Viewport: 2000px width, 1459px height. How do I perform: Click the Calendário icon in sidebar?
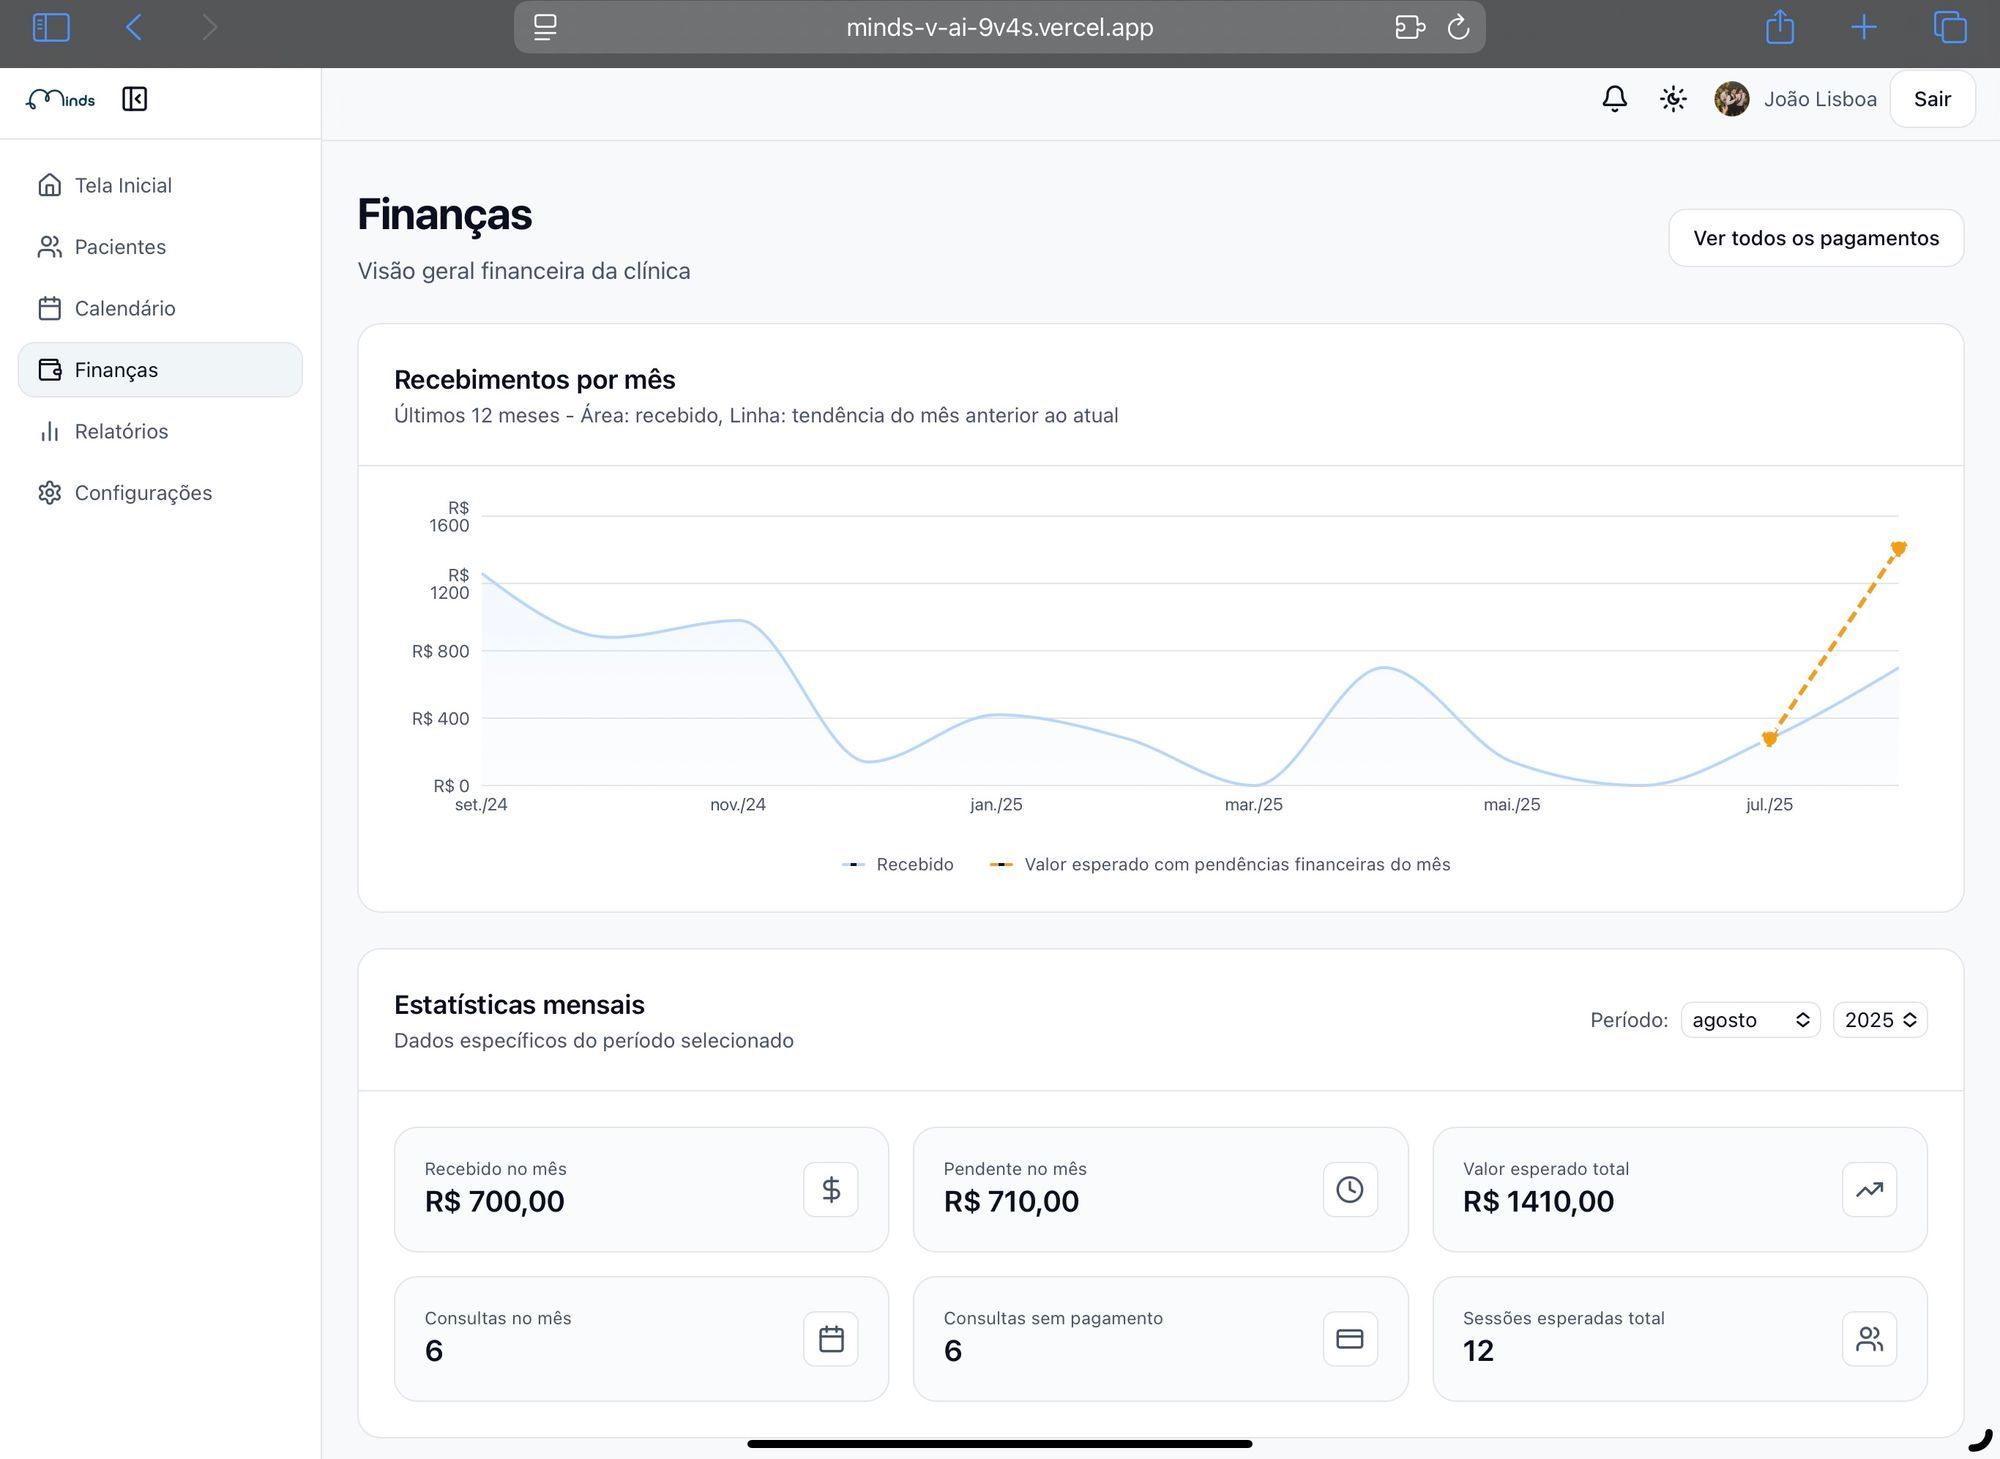click(x=49, y=308)
